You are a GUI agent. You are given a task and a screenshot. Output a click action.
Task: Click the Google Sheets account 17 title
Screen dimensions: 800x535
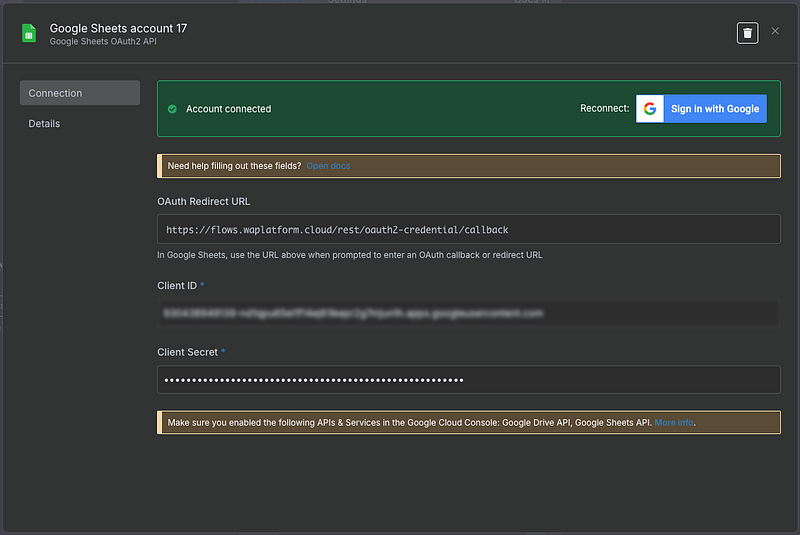coord(118,28)
